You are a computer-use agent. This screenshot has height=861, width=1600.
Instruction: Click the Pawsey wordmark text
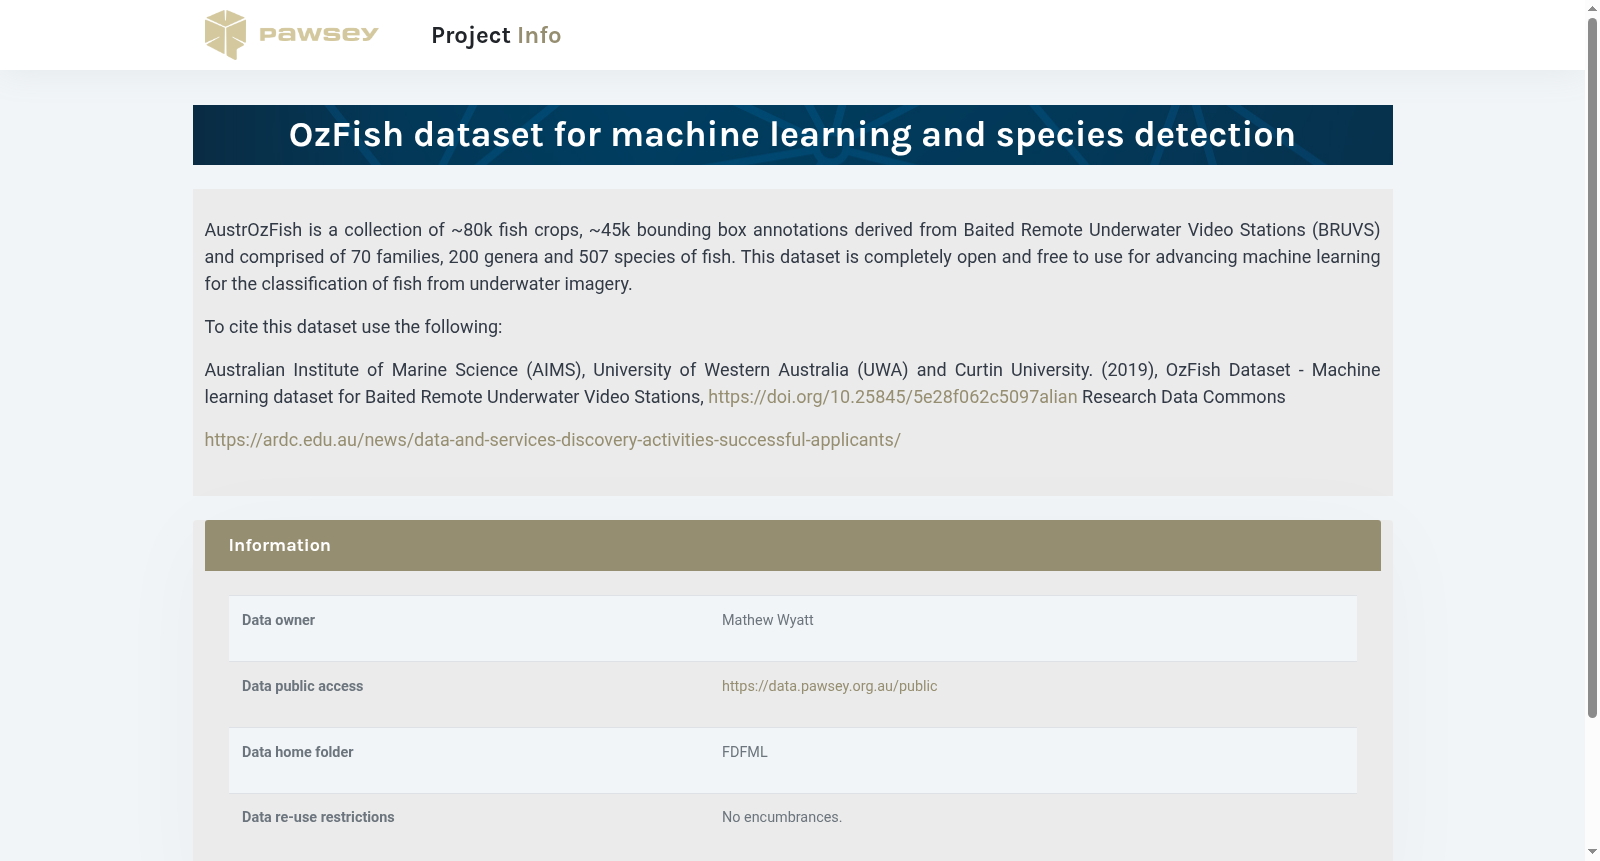pyautogui.click(x=318, y=34)
